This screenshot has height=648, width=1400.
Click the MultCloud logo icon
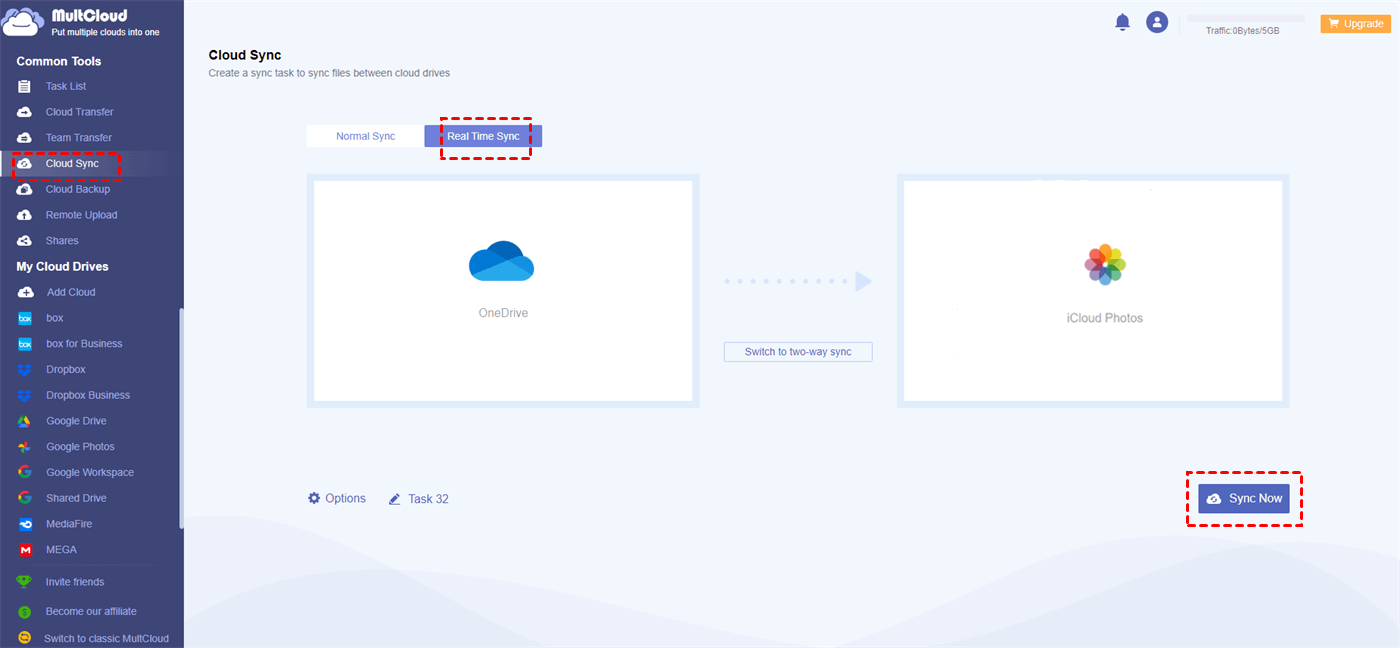[x=24, y=22]
